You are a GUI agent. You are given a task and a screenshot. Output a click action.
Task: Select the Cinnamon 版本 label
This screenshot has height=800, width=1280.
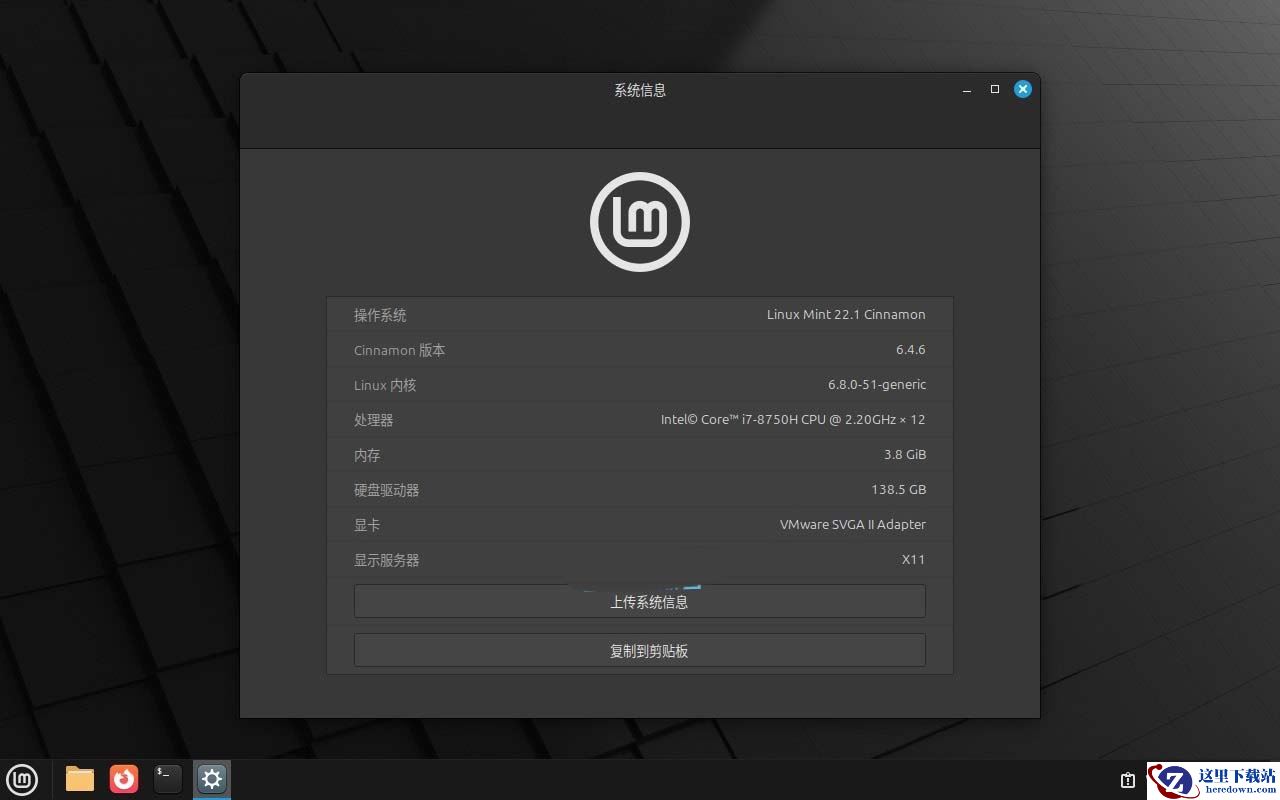pyautogui.click(x=400, y=350)
